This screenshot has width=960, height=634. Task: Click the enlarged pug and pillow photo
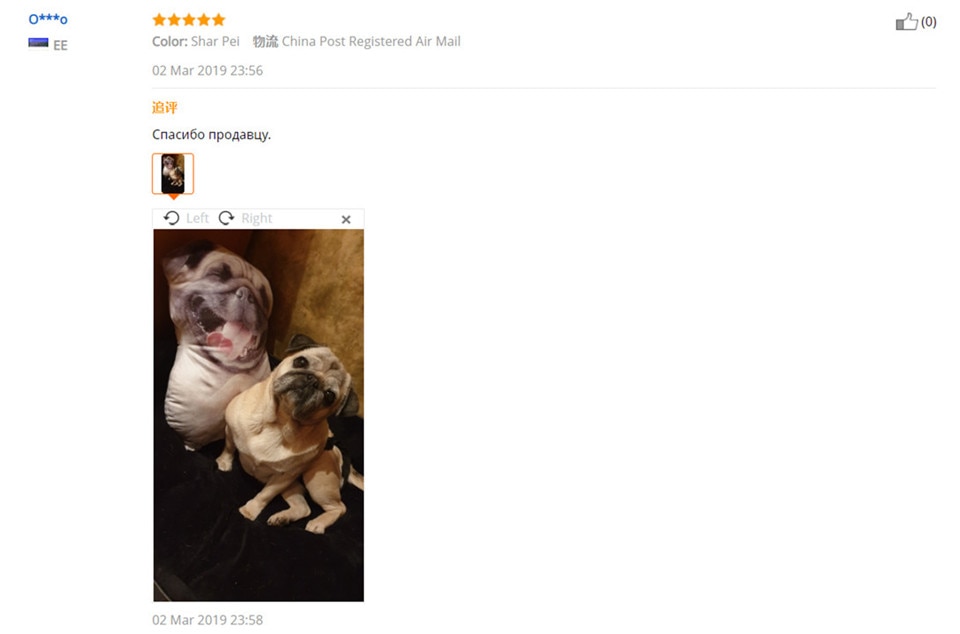(x=258, y=416)
